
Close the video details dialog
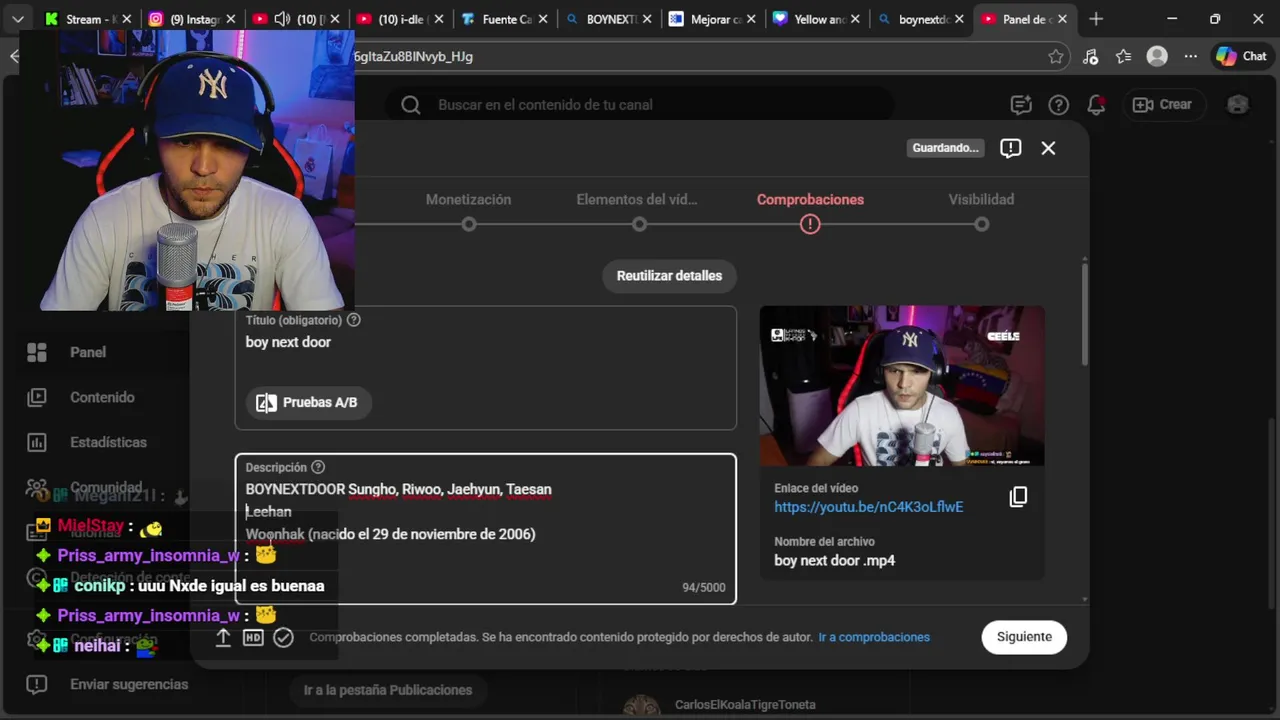pyautogui.click(x=1048, y=148)
